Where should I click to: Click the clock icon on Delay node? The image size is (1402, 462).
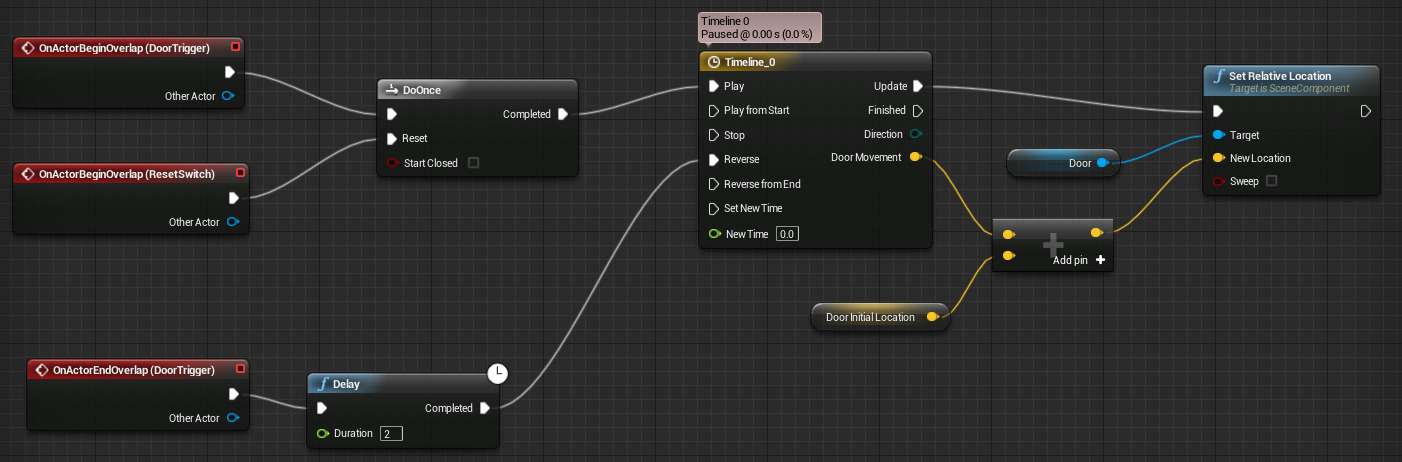[x=497, y=374]
